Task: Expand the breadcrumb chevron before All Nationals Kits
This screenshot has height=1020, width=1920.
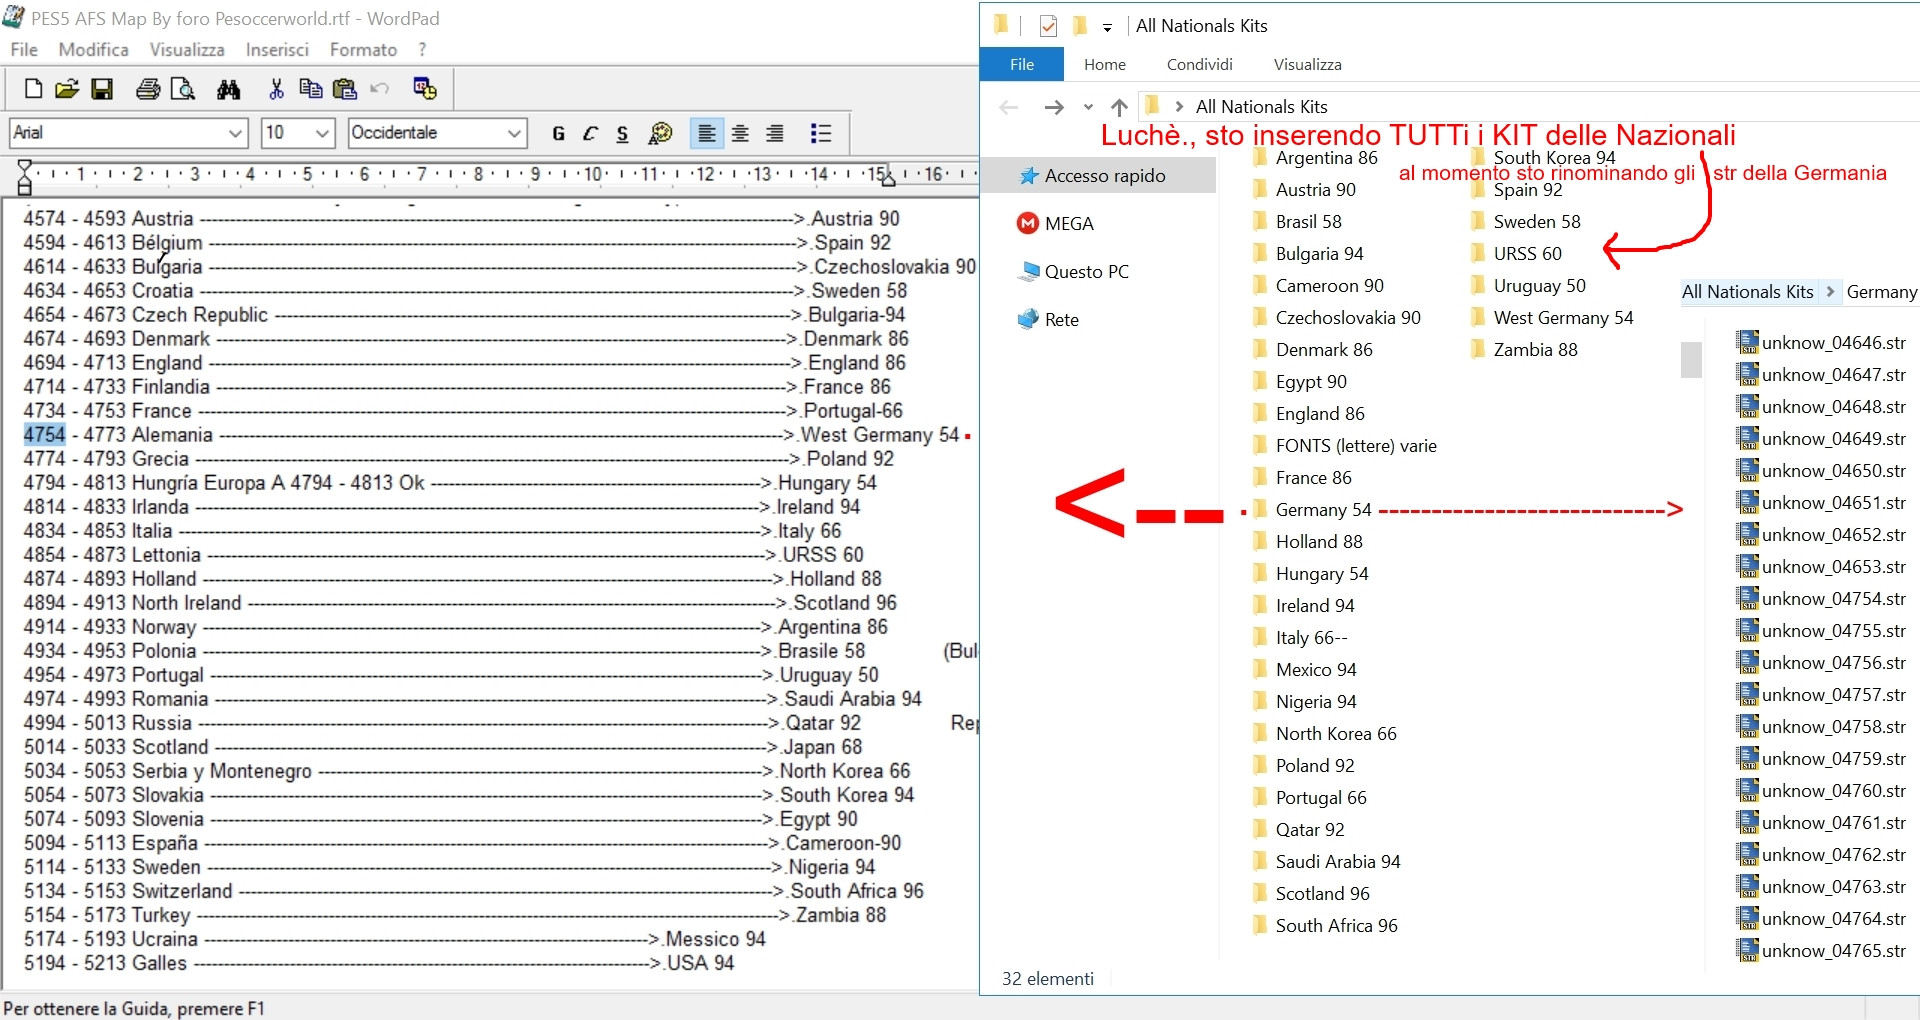Action: click(x=1179, y=106)
